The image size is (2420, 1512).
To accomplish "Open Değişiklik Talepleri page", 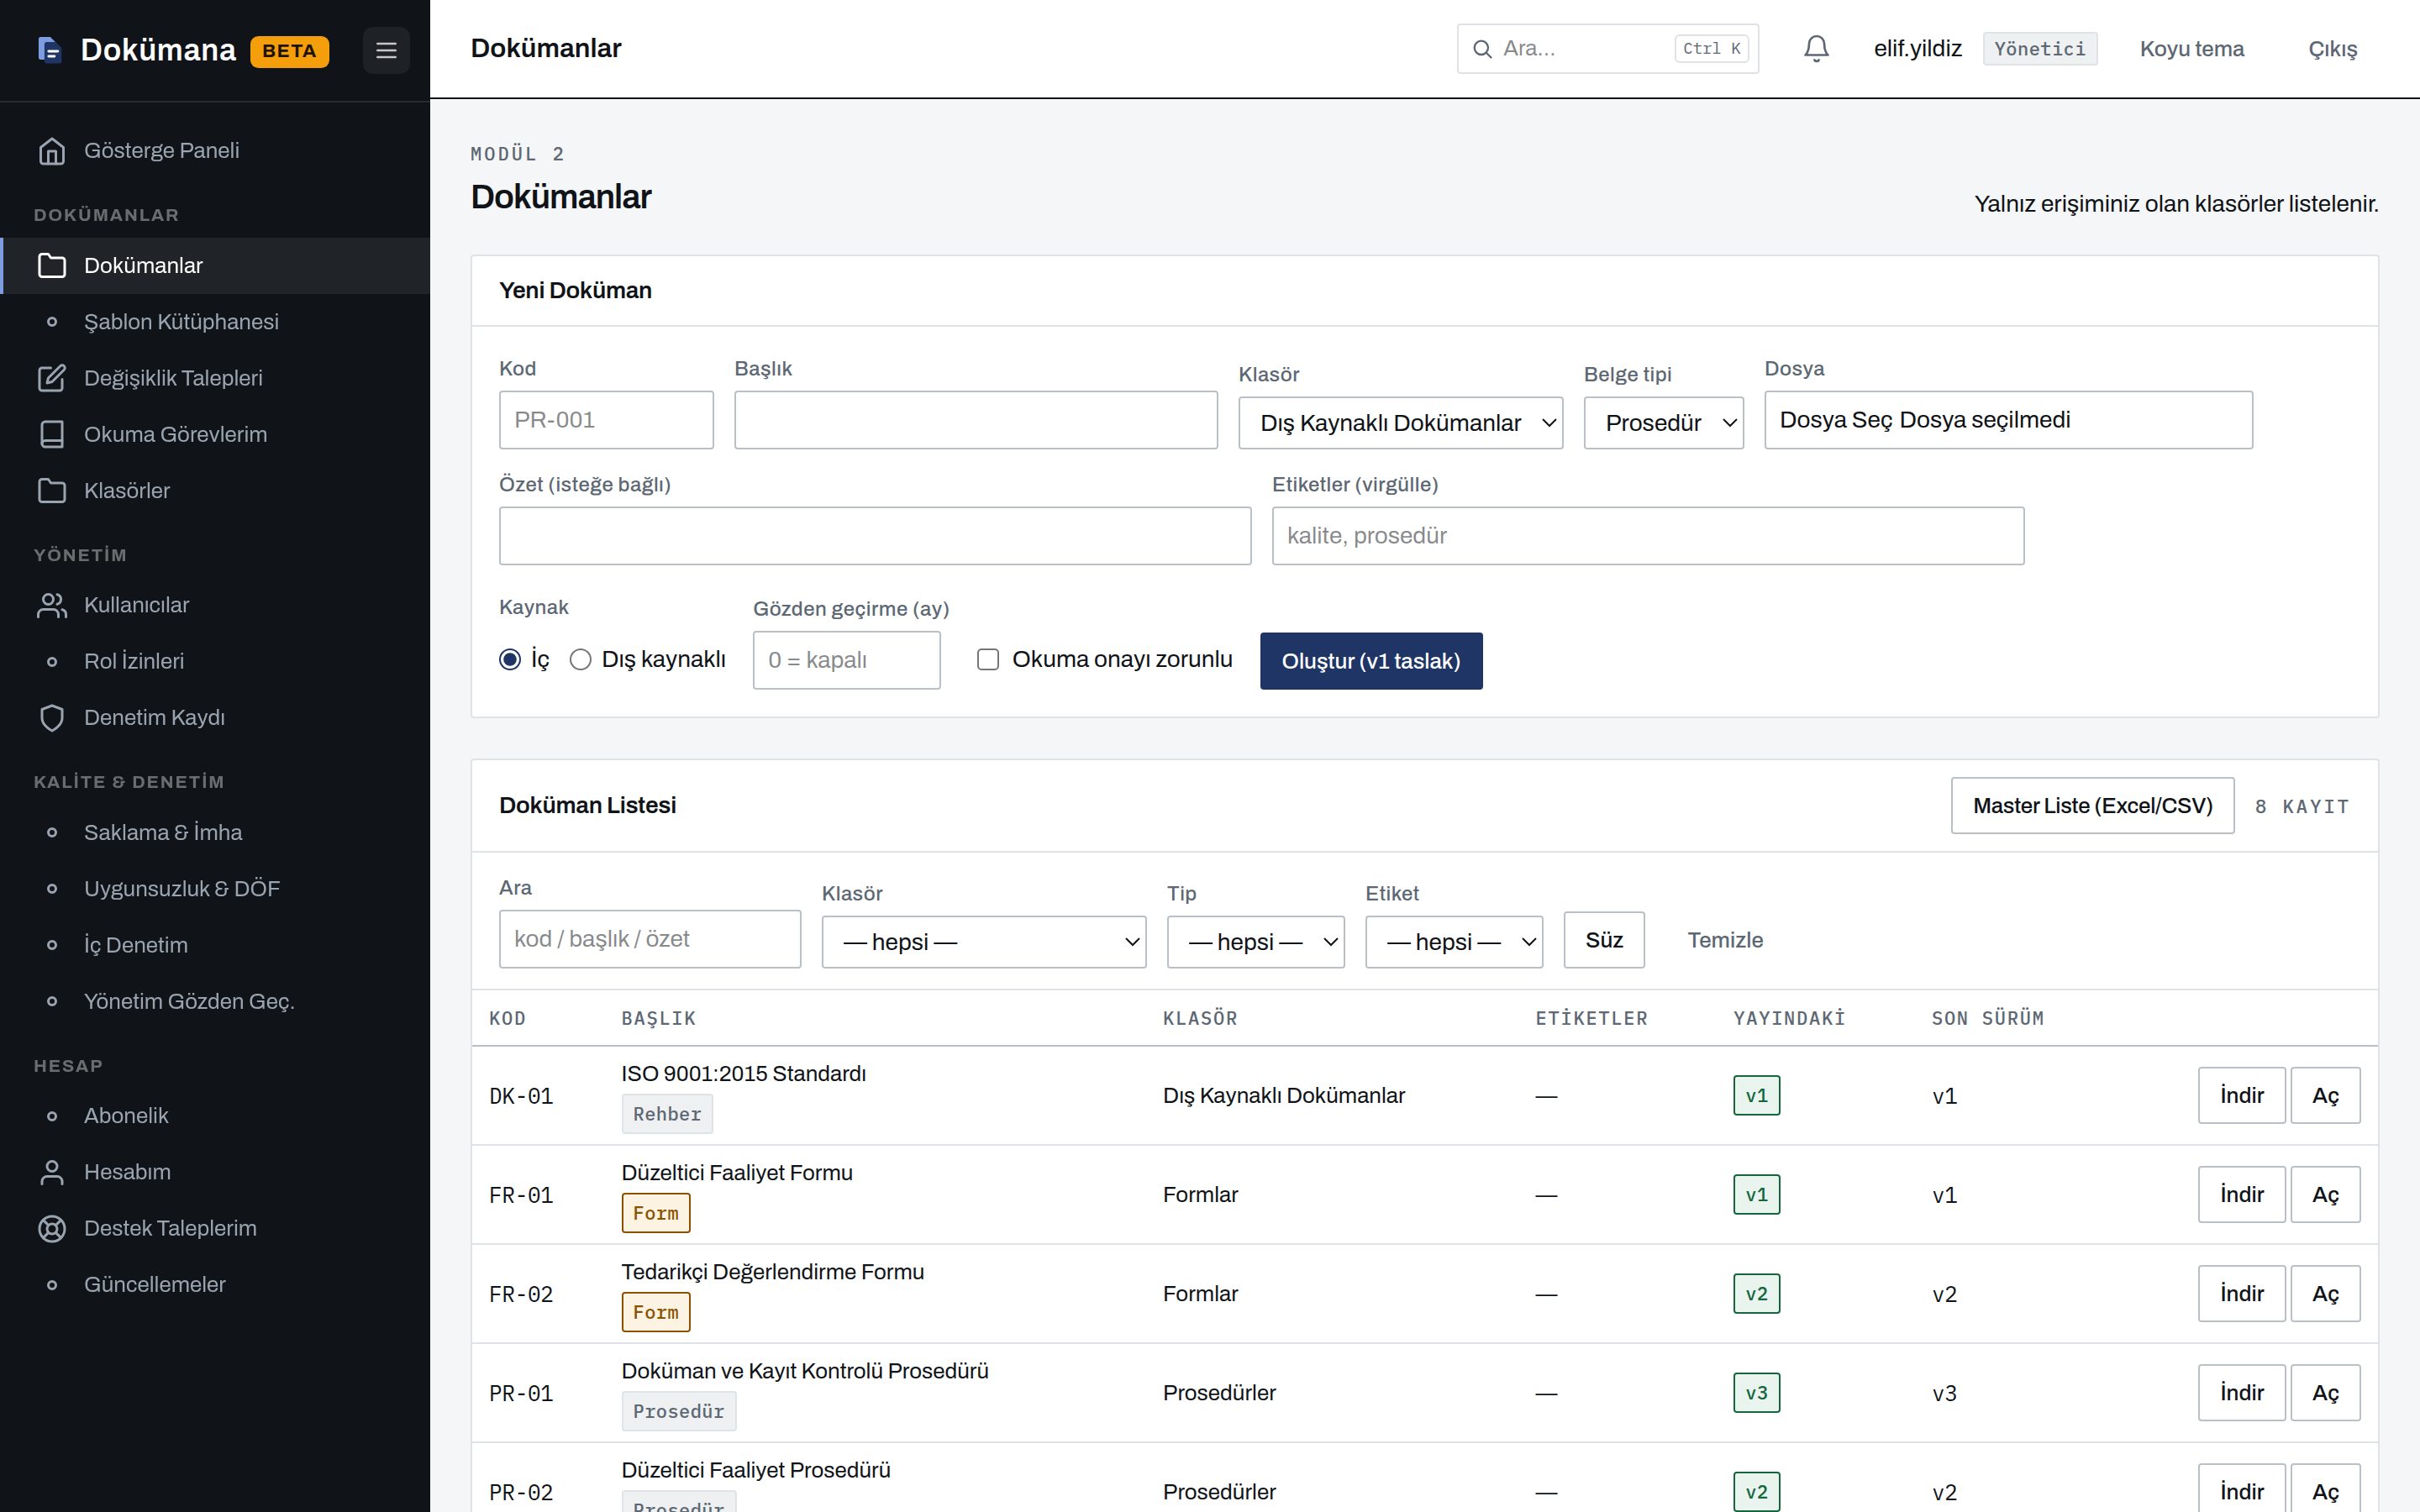I will tap(215, 378).
